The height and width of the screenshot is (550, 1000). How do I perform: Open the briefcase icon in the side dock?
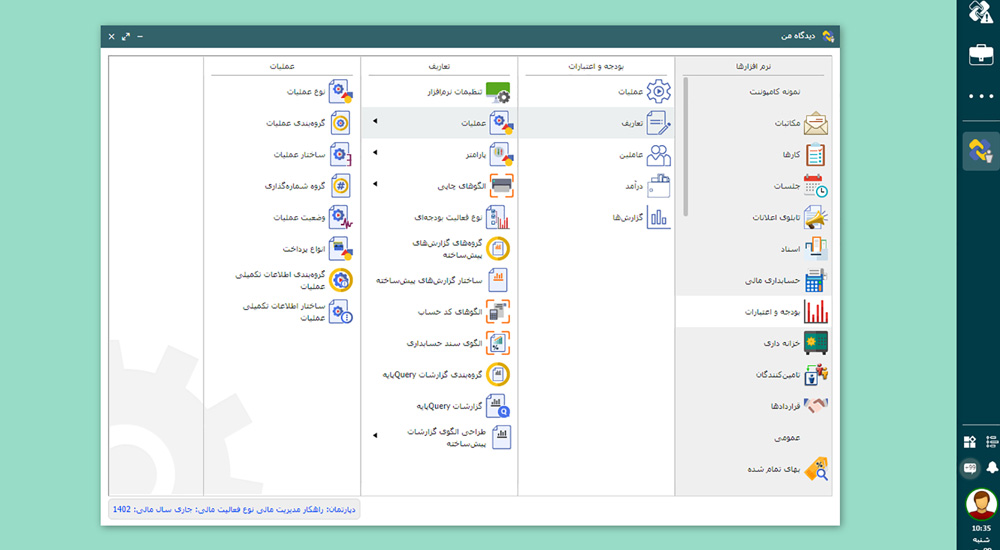point(981,55)
